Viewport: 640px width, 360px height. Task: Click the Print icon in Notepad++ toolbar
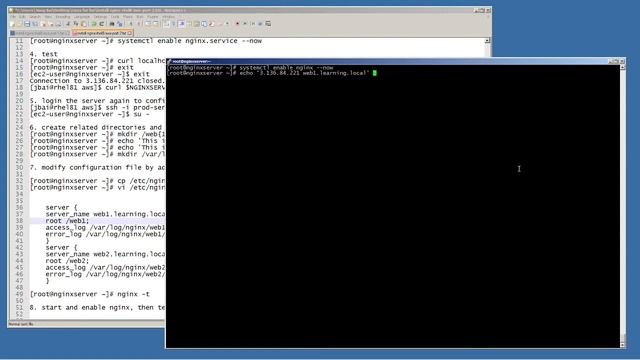pos(58,24)
